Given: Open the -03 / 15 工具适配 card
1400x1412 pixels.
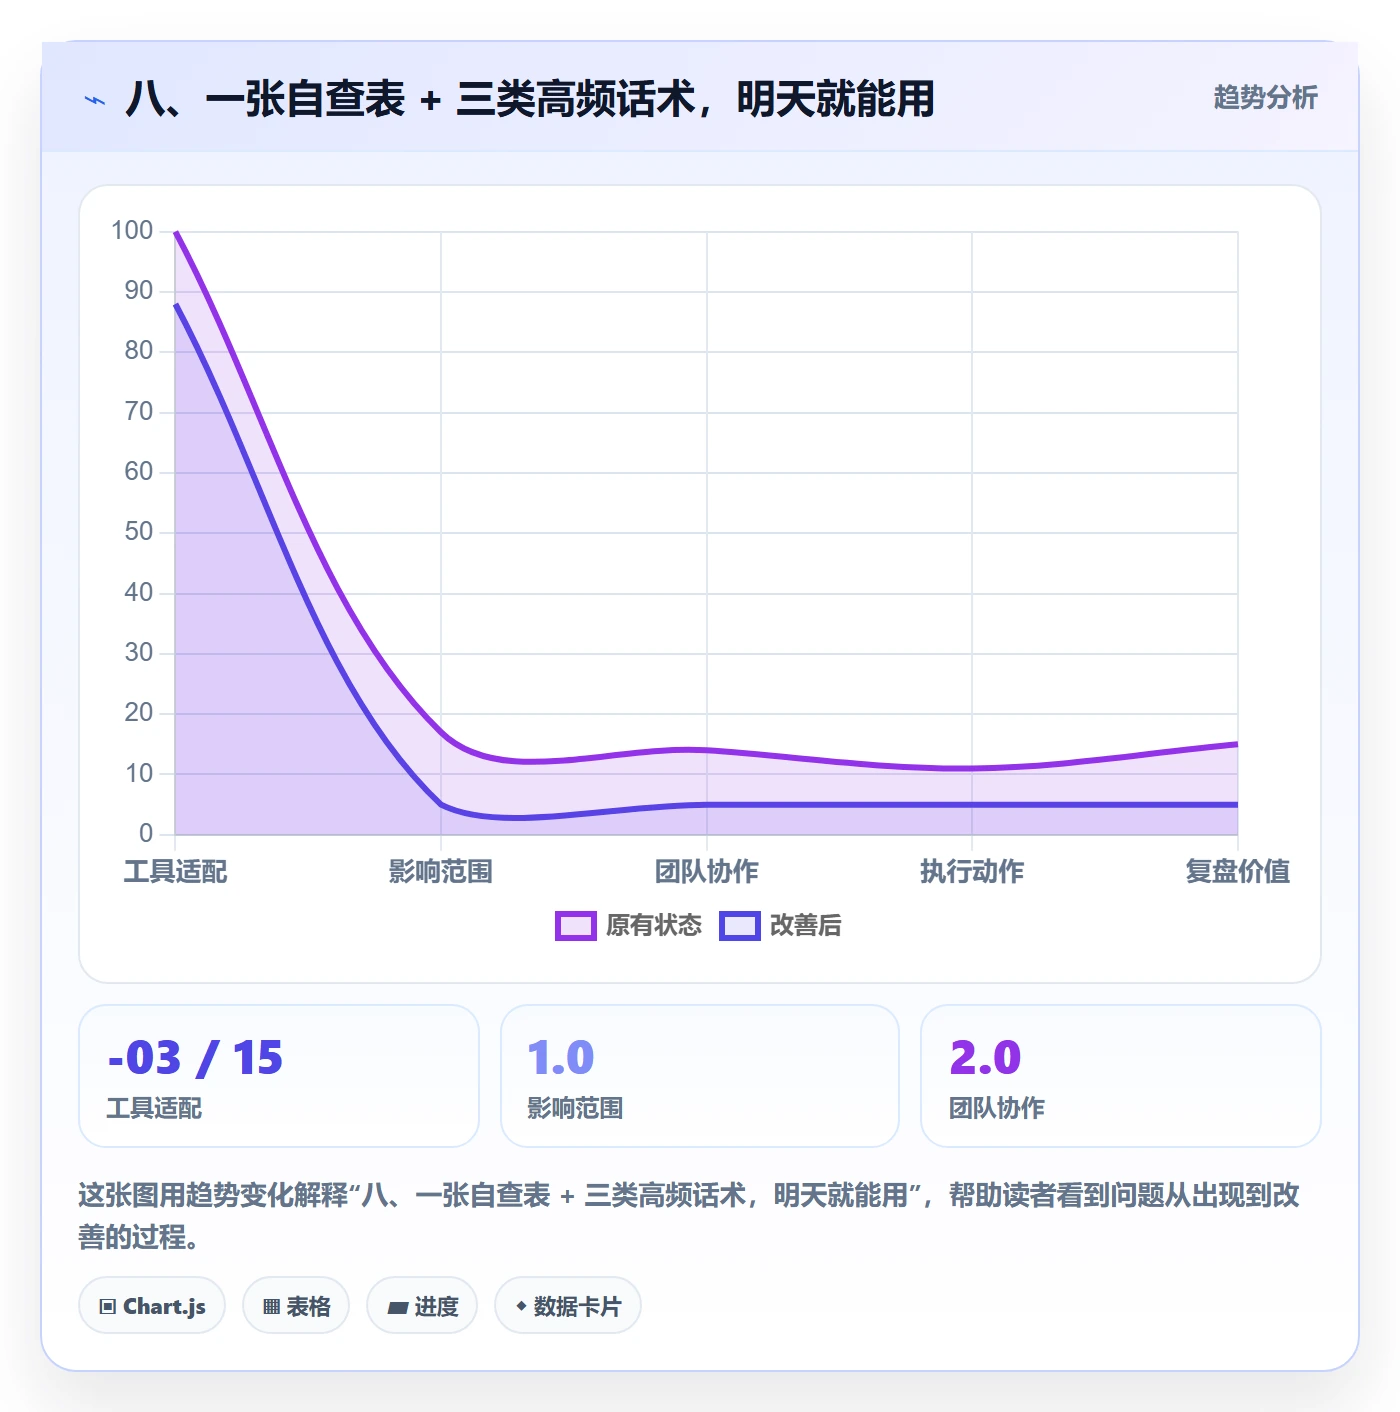Looking at the screenshot, I should [279, 1076].
